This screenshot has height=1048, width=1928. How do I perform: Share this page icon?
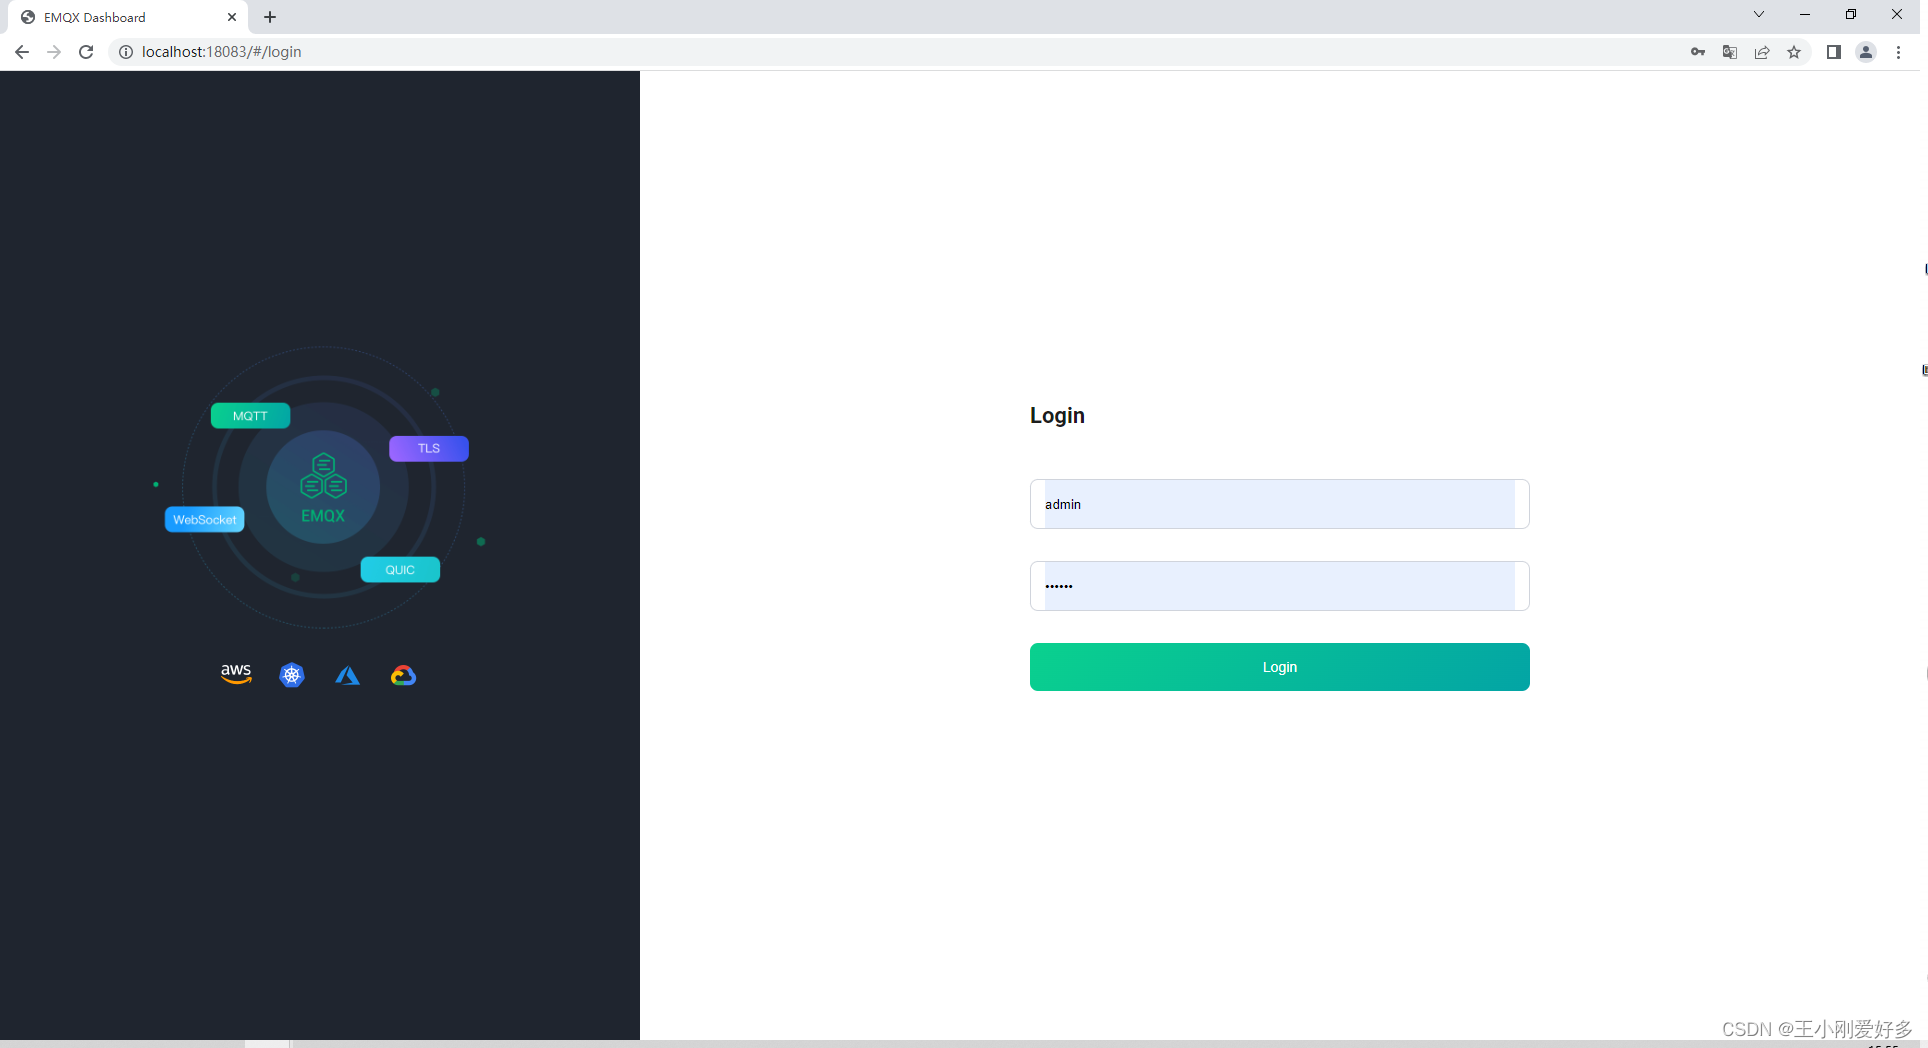point(1762,52)
